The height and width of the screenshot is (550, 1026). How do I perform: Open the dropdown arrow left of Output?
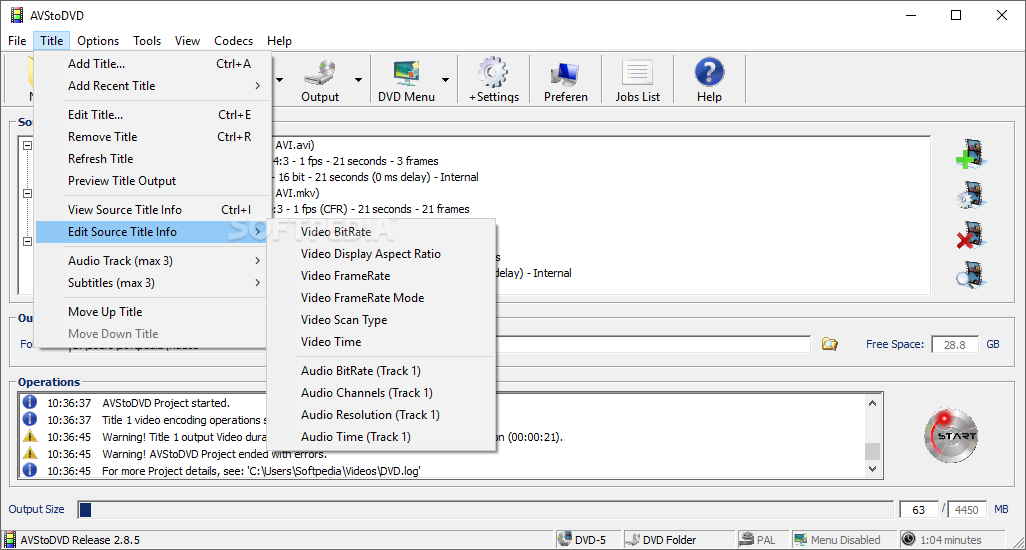coord(279,80)
